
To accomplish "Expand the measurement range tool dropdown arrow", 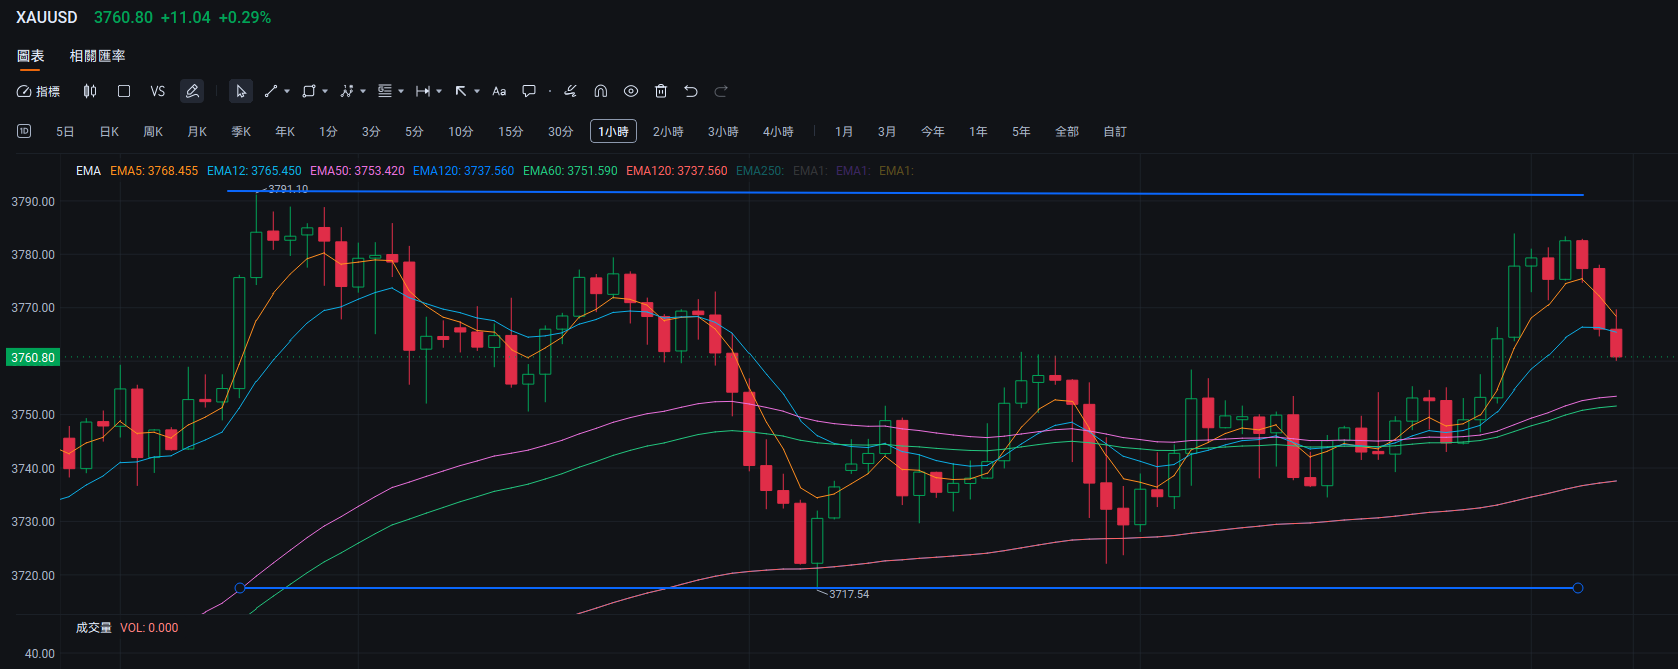I will pos(439,91).
